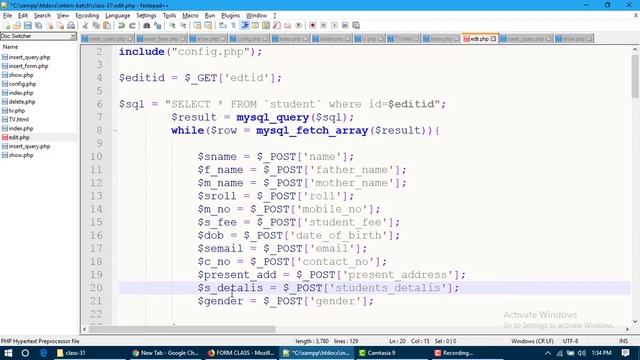The image size is (640, 360).
Task: Switch to the config.php tab
Action: tap(249, 39)
